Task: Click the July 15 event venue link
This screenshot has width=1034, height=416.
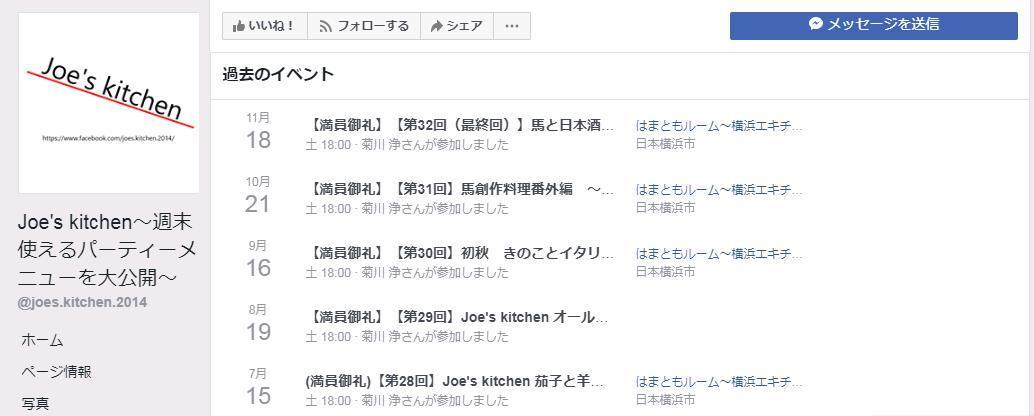Action: (x=718, y=382)
